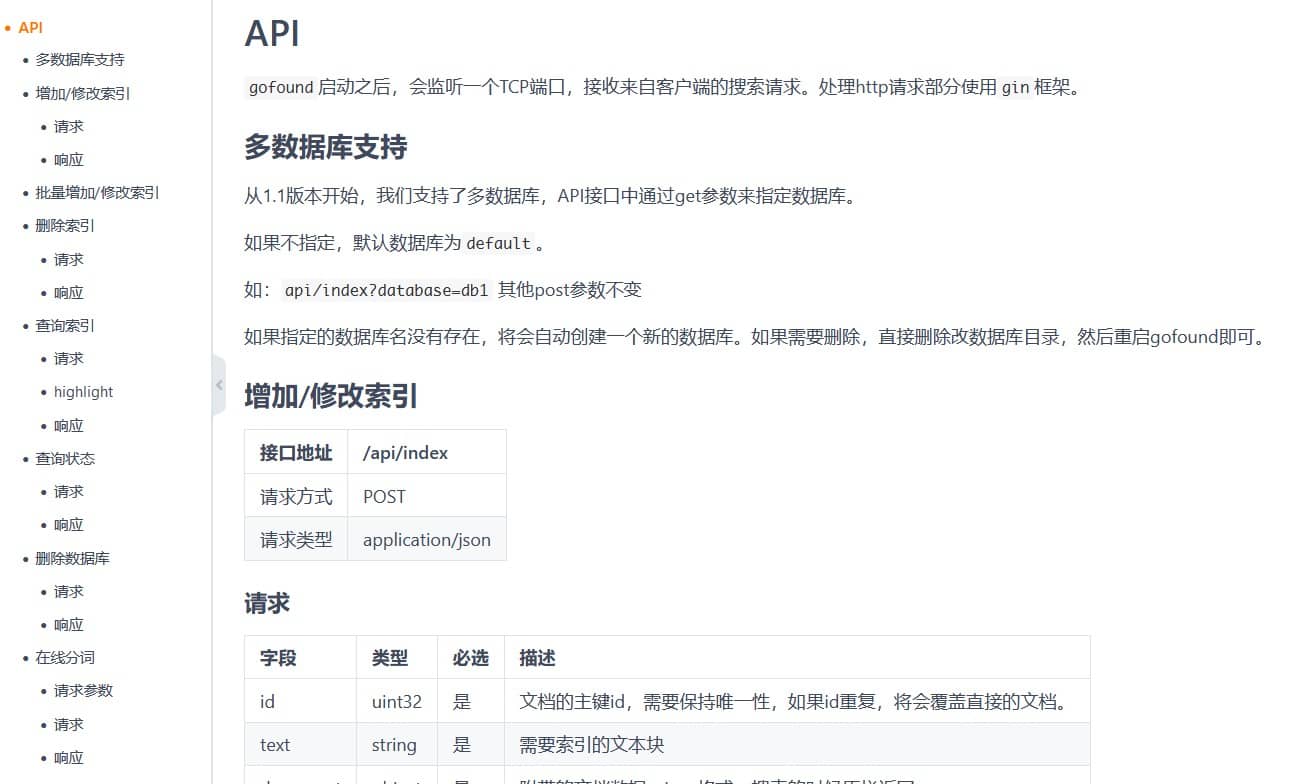This screenshot has width=1289, height=784.
Task: Select 删除数据库 in the sidebar
Action: [72, 559]
